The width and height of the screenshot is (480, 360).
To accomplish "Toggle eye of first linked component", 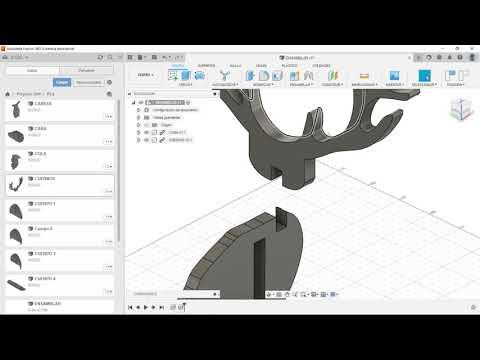I will pos(146,132).
